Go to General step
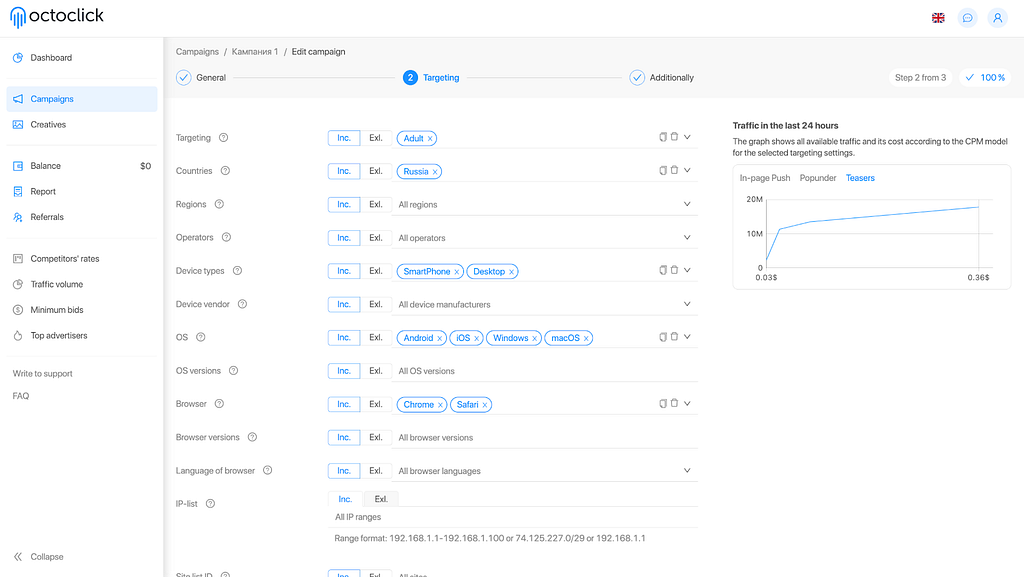Screen dimensions: 1024x577 (201, 78)
